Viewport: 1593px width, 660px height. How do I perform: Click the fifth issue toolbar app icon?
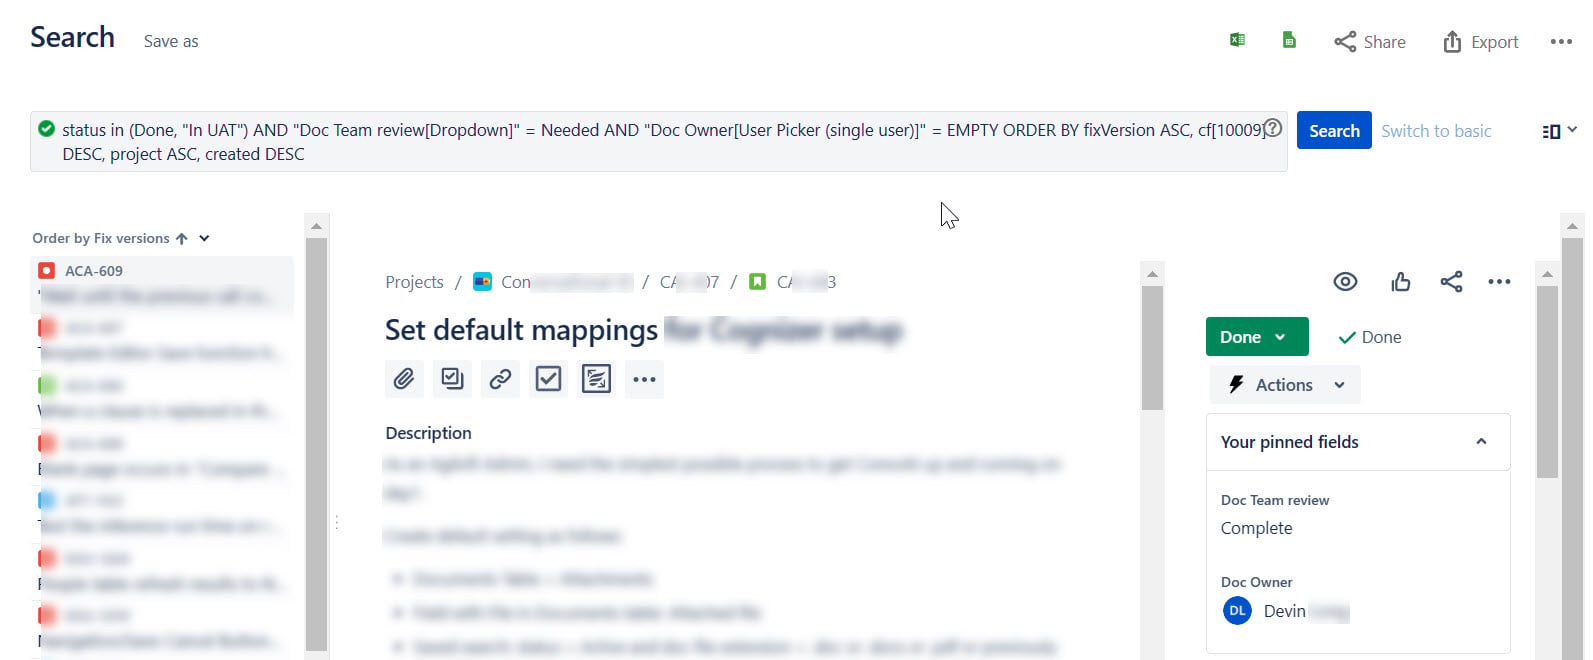[x=596, y=379]
